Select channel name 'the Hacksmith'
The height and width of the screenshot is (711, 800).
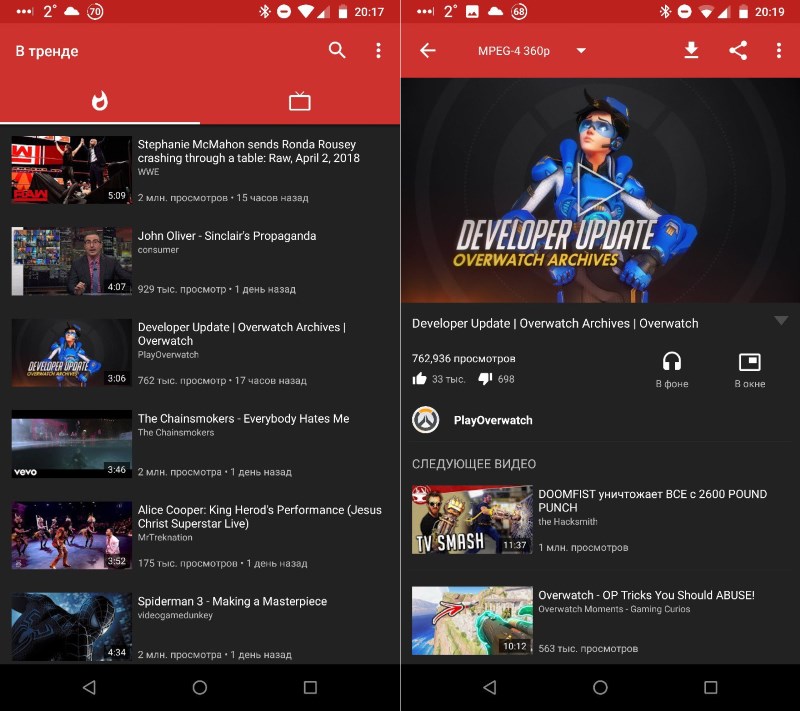click(568, 522)
